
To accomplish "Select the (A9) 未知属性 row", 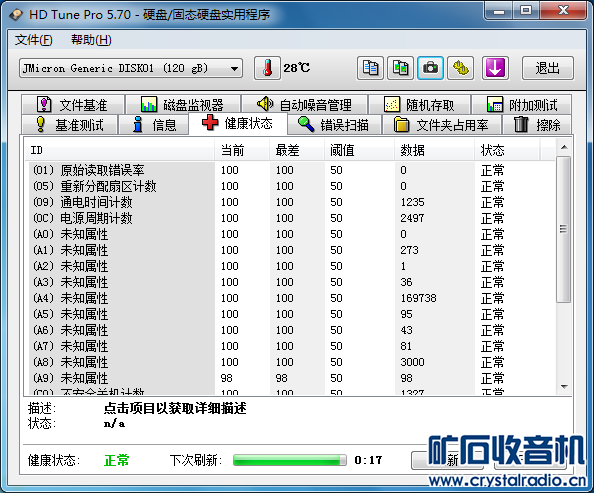I will point(290,378).
